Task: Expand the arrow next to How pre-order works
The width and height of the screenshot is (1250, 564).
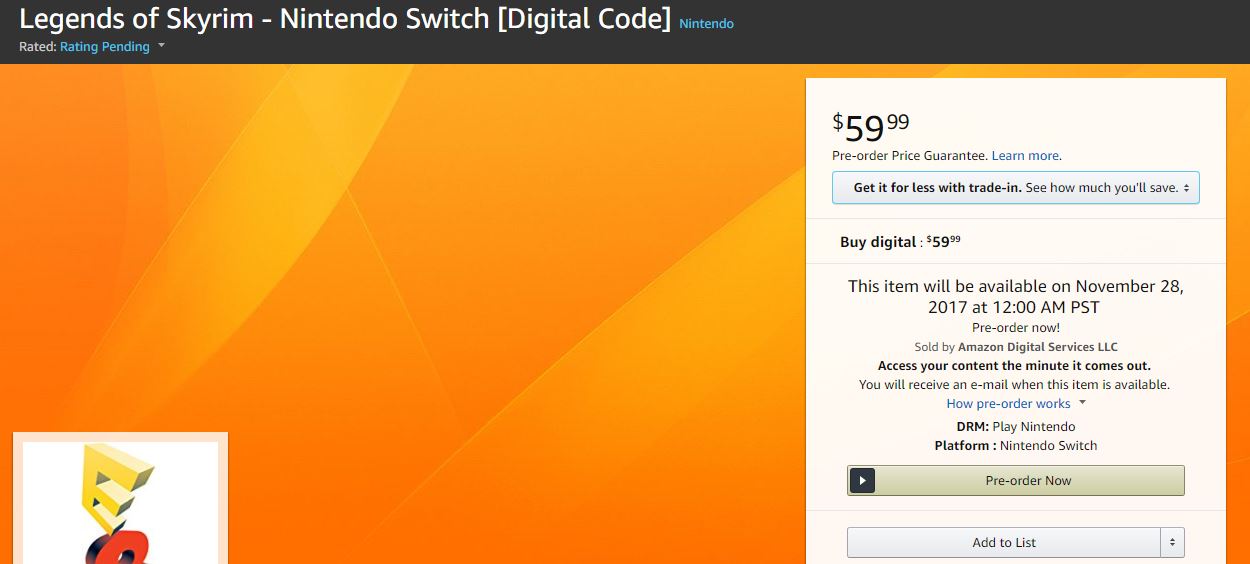Action: coord(1082,403)
